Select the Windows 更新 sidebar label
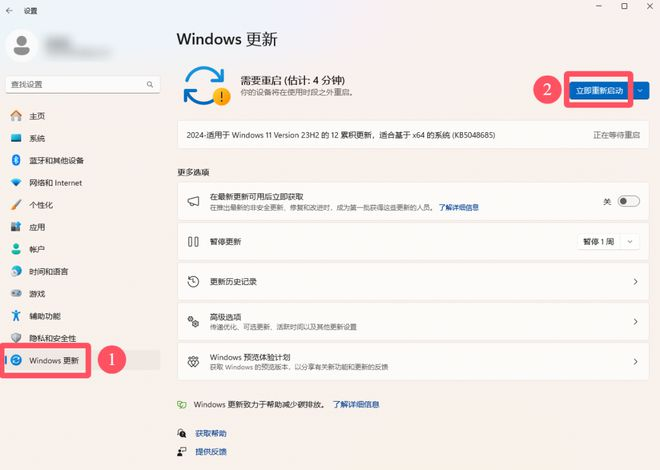 coord(54,361)
